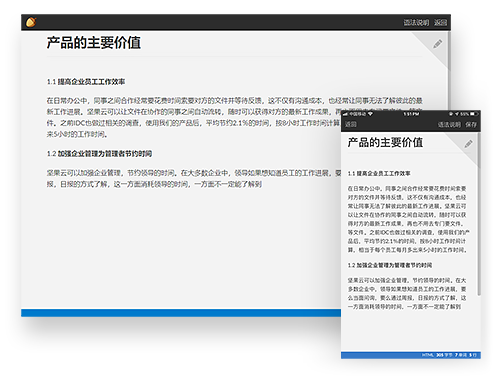Tap 语法说明 in the mobile editor header
This screenshot has width=500, height=384.
[449, 124]
